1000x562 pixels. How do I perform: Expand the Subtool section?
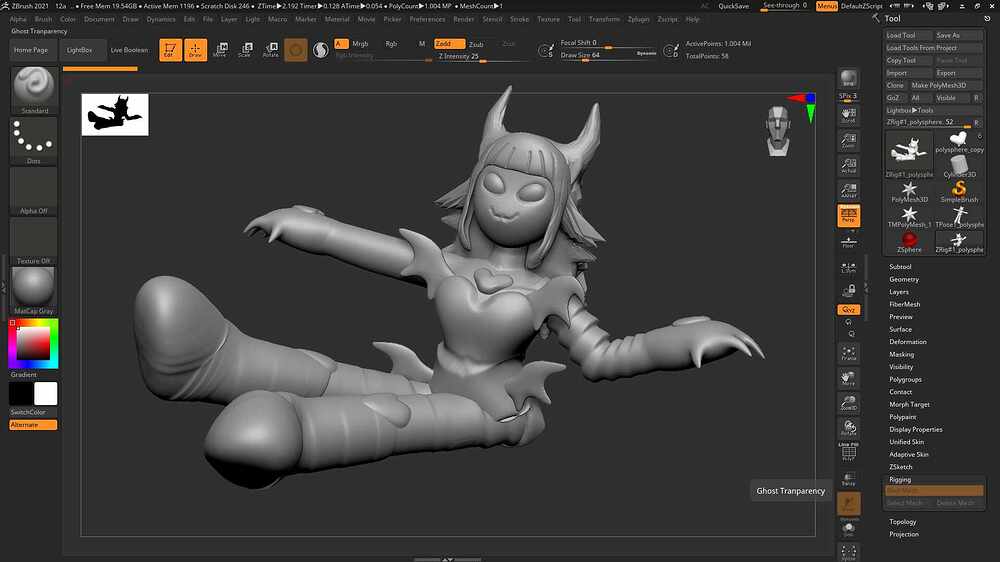(x=900, y=267)
